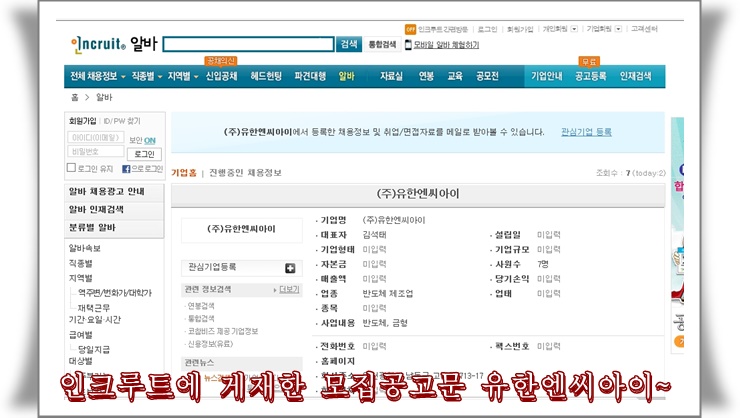Switch to 진행중인 채용정보 tab
Viewport: 740px width, 418px height.
[x=245, y=173]
